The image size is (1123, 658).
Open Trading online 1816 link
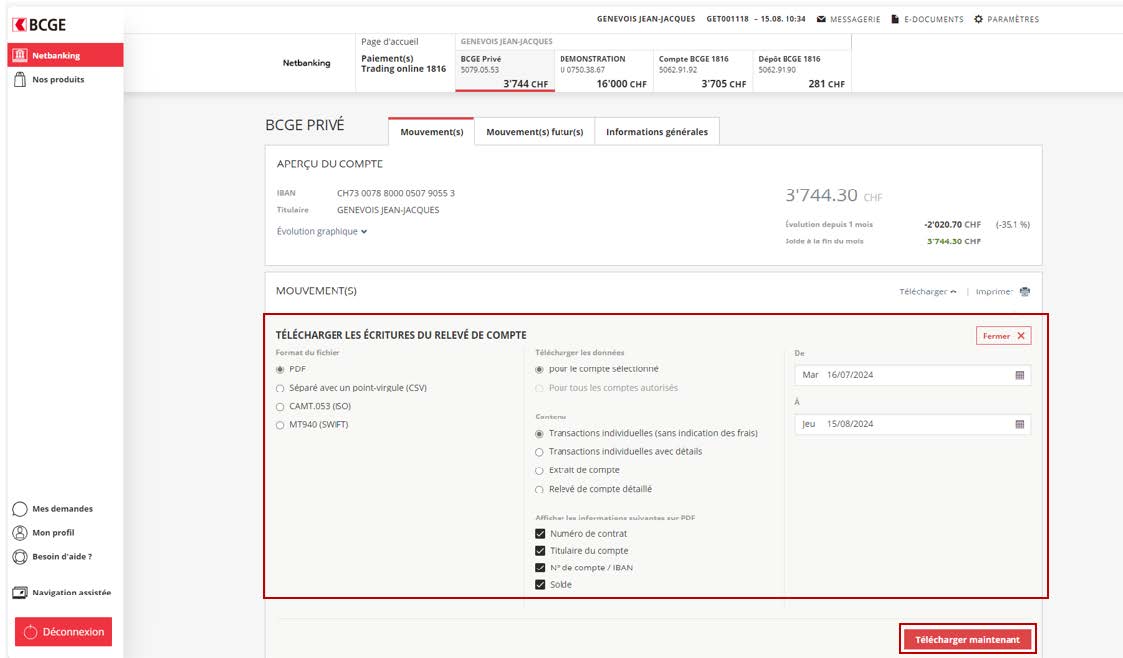point(403,69)
